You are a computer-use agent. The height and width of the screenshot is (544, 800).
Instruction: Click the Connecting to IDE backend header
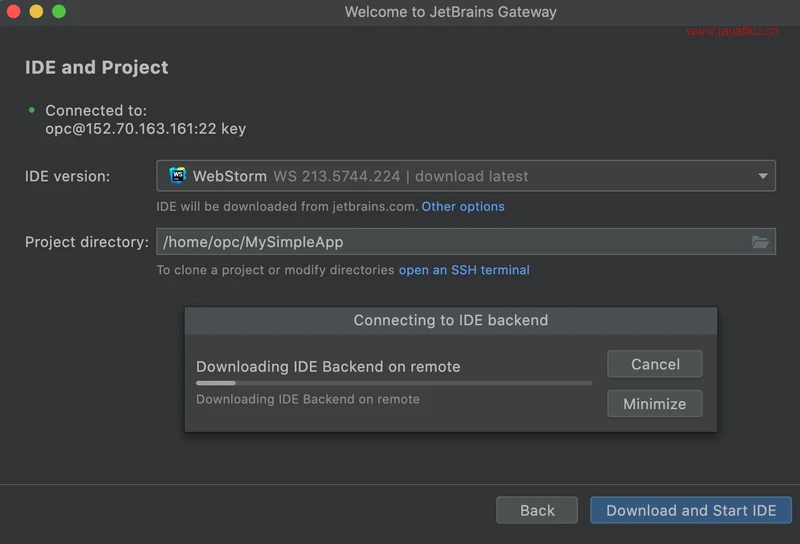coord(451,320)
